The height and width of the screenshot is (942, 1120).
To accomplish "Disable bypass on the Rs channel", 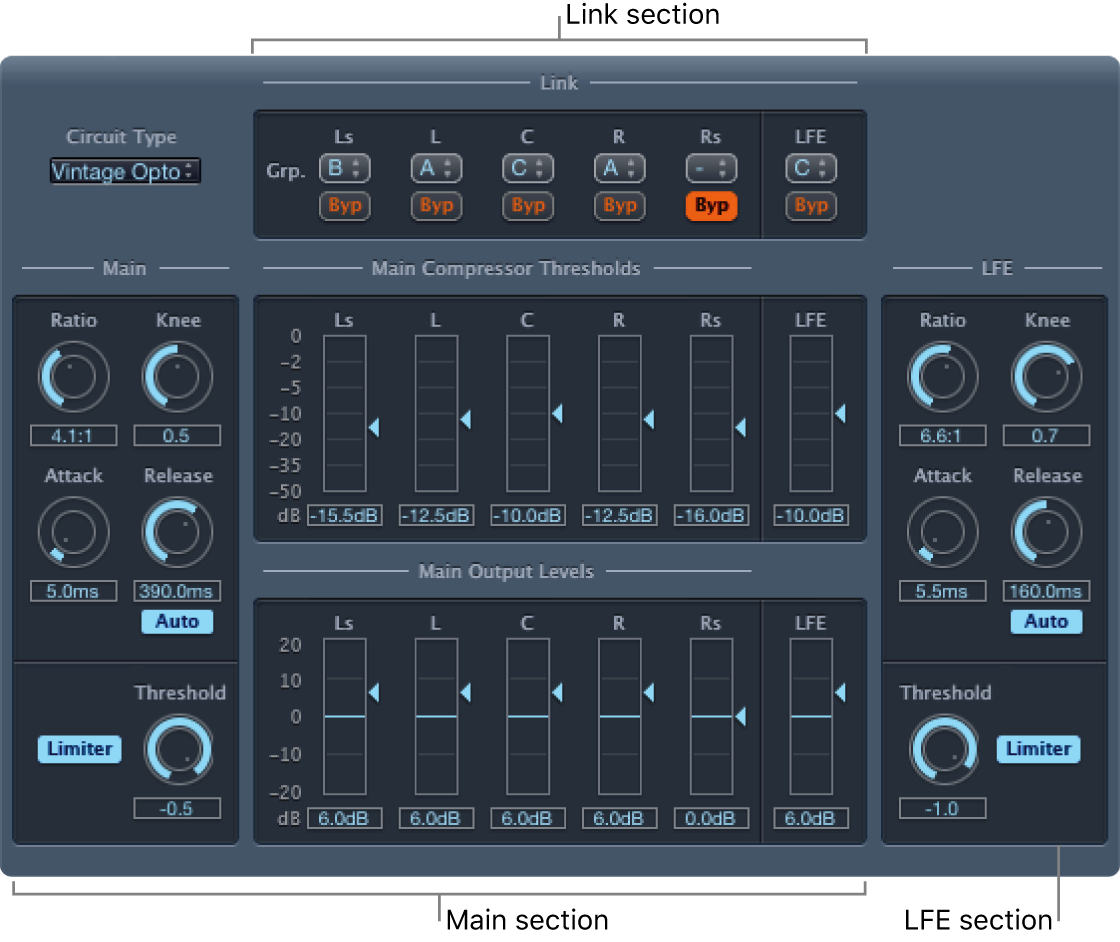I will coord(711,206).
